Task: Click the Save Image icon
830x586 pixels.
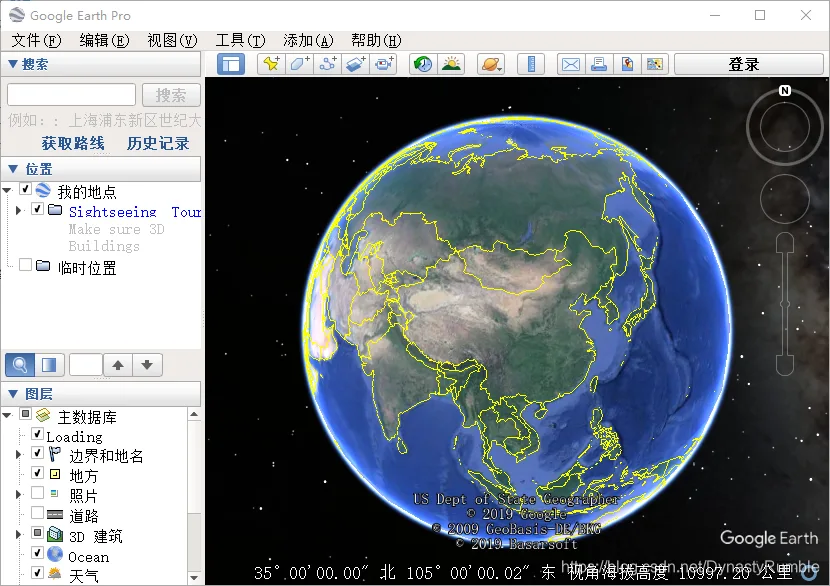Action: point(627,65)
